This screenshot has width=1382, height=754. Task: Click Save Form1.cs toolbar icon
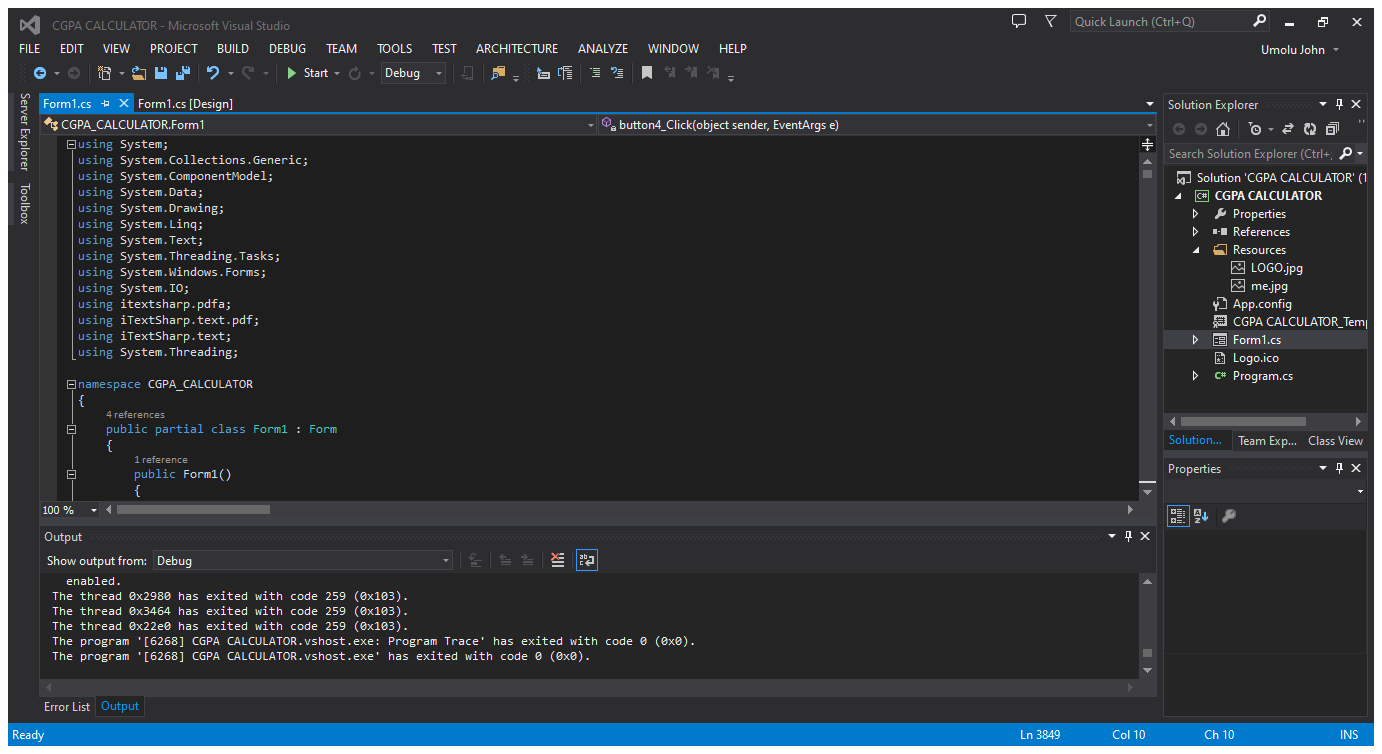tap(160, 72)
